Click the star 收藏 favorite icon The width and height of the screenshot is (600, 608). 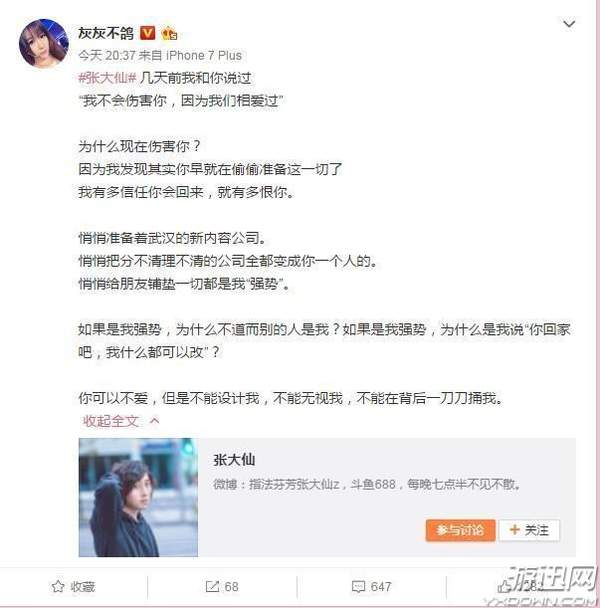[x=58, y=586]
